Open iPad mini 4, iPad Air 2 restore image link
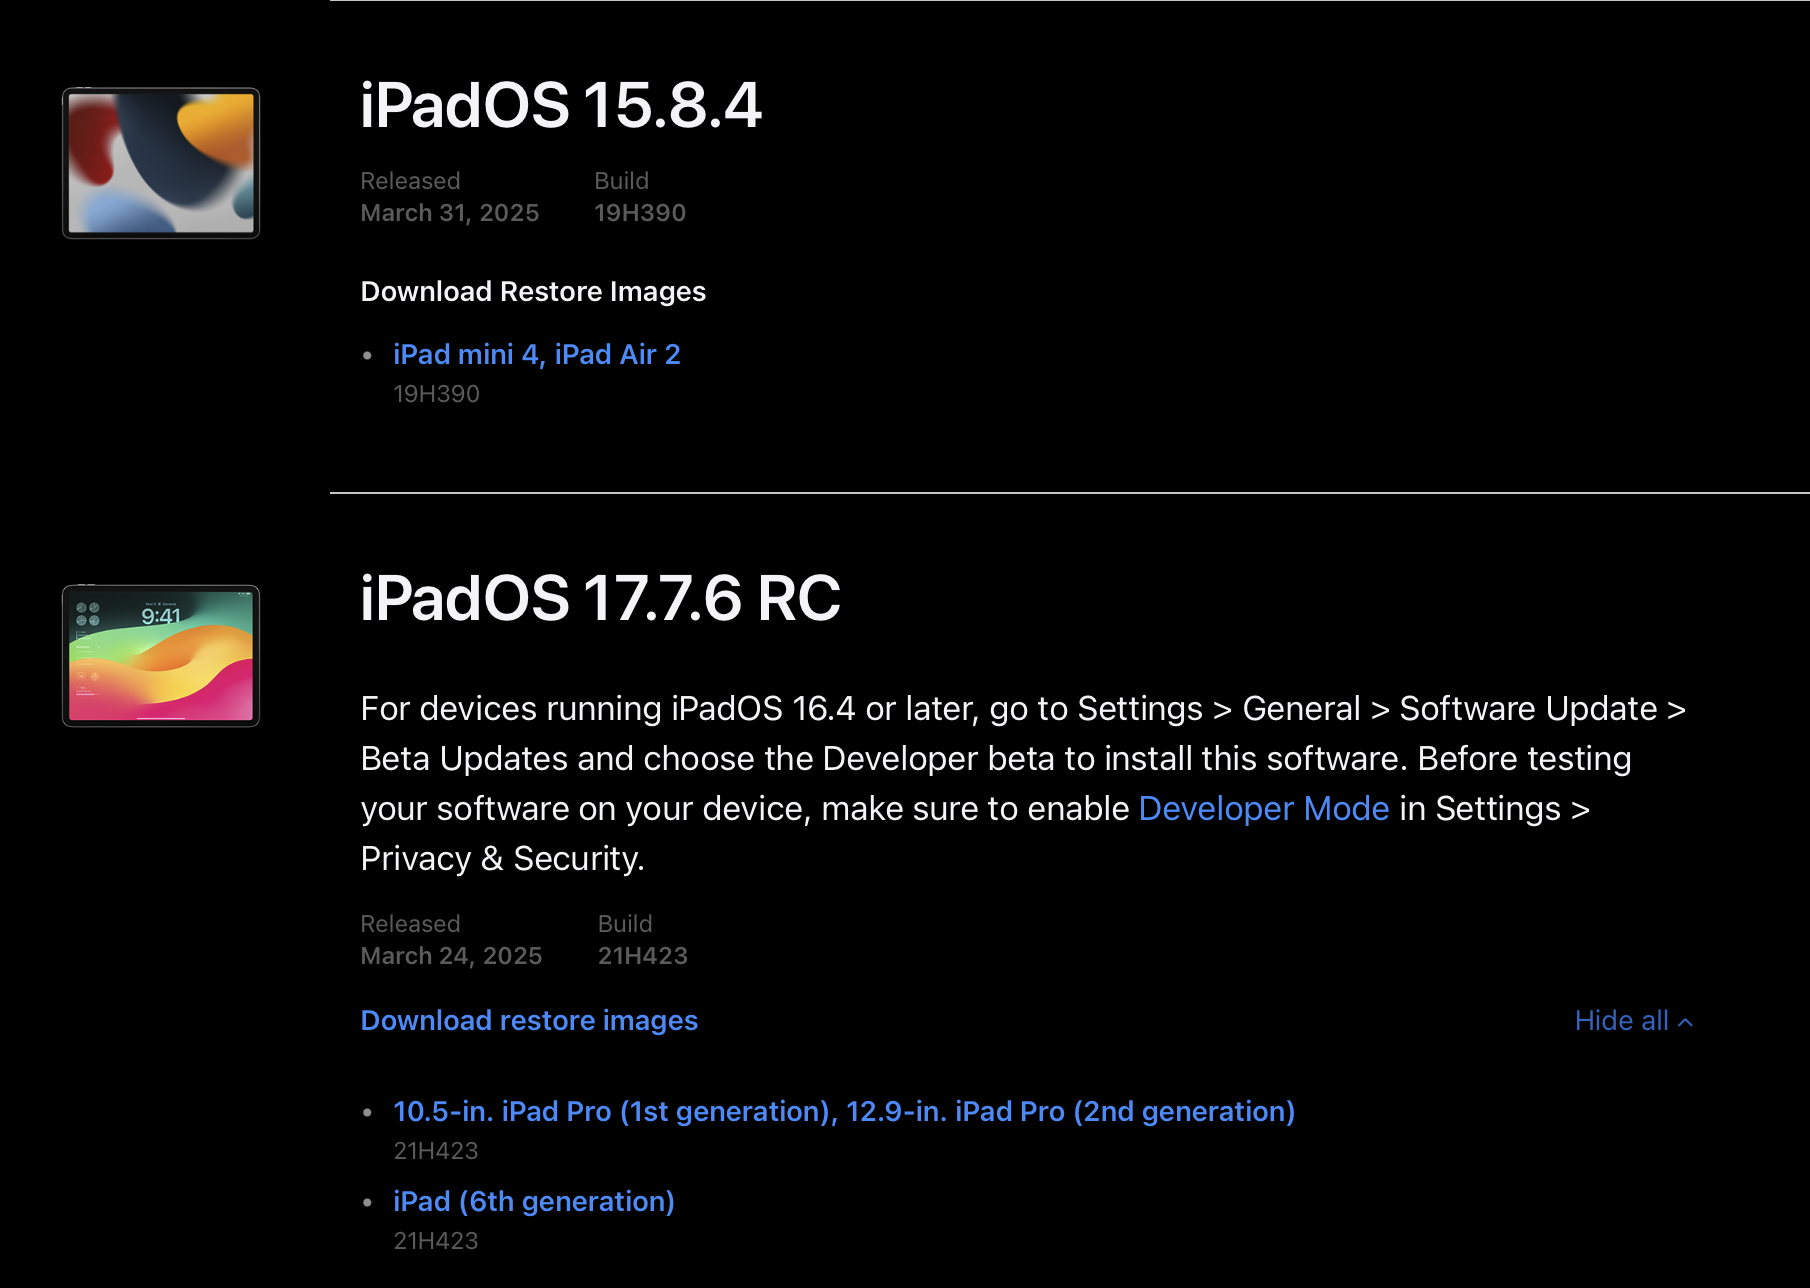 (536, 354)
